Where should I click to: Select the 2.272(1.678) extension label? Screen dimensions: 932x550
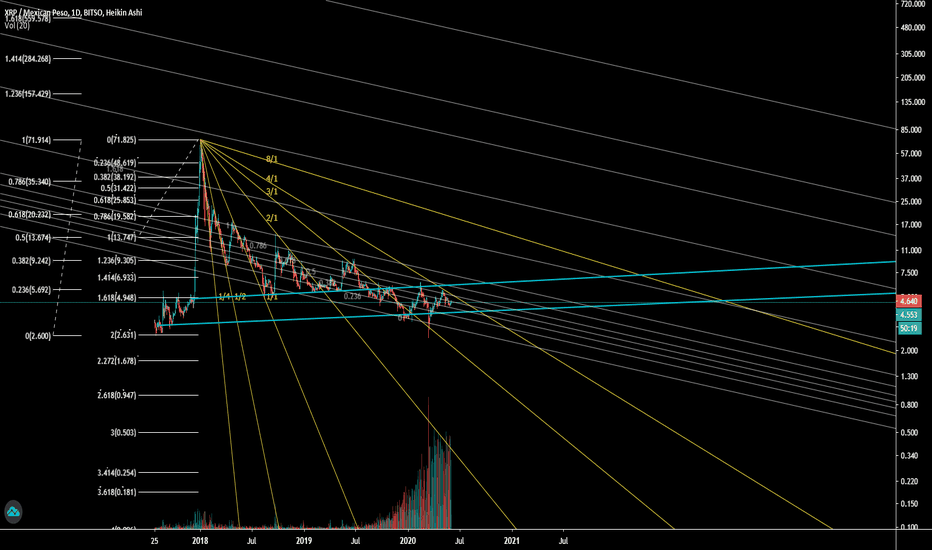[117, 361]
